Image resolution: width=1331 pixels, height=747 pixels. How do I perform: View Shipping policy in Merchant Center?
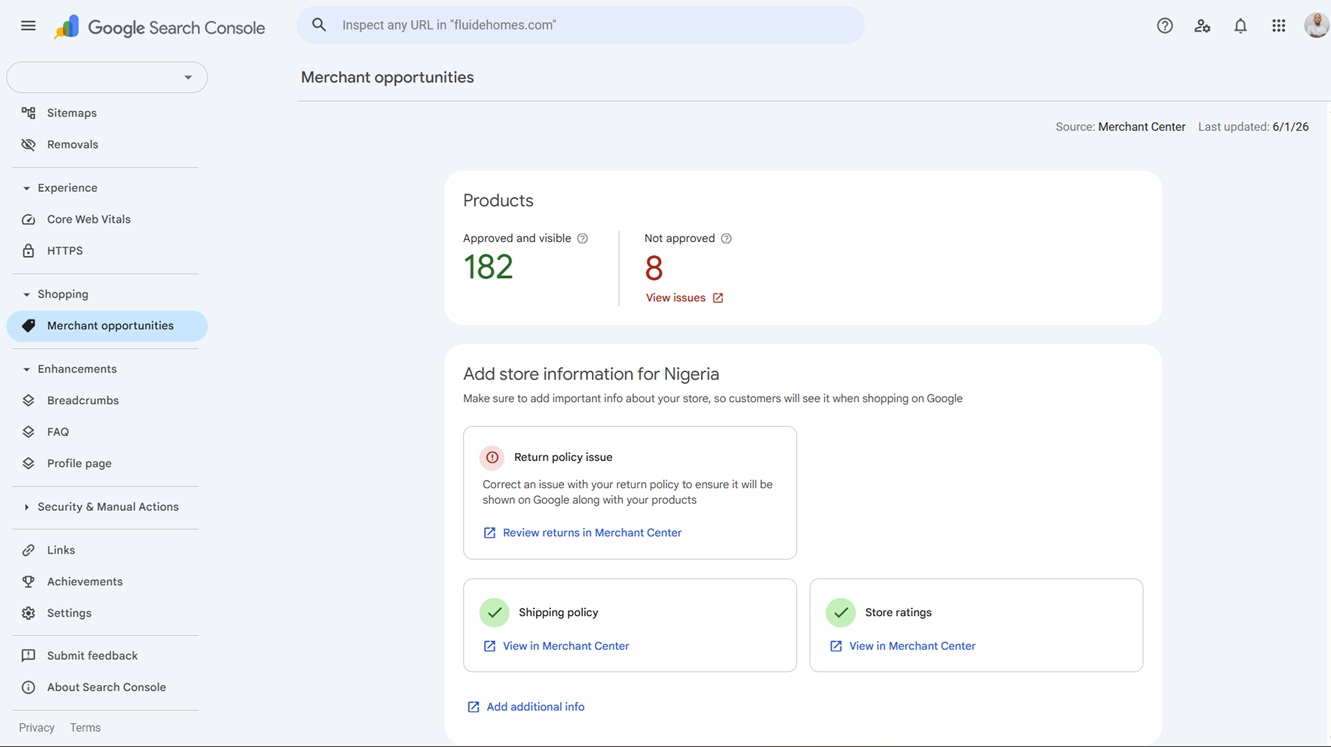pyautogui.click(x=566, y=646)
